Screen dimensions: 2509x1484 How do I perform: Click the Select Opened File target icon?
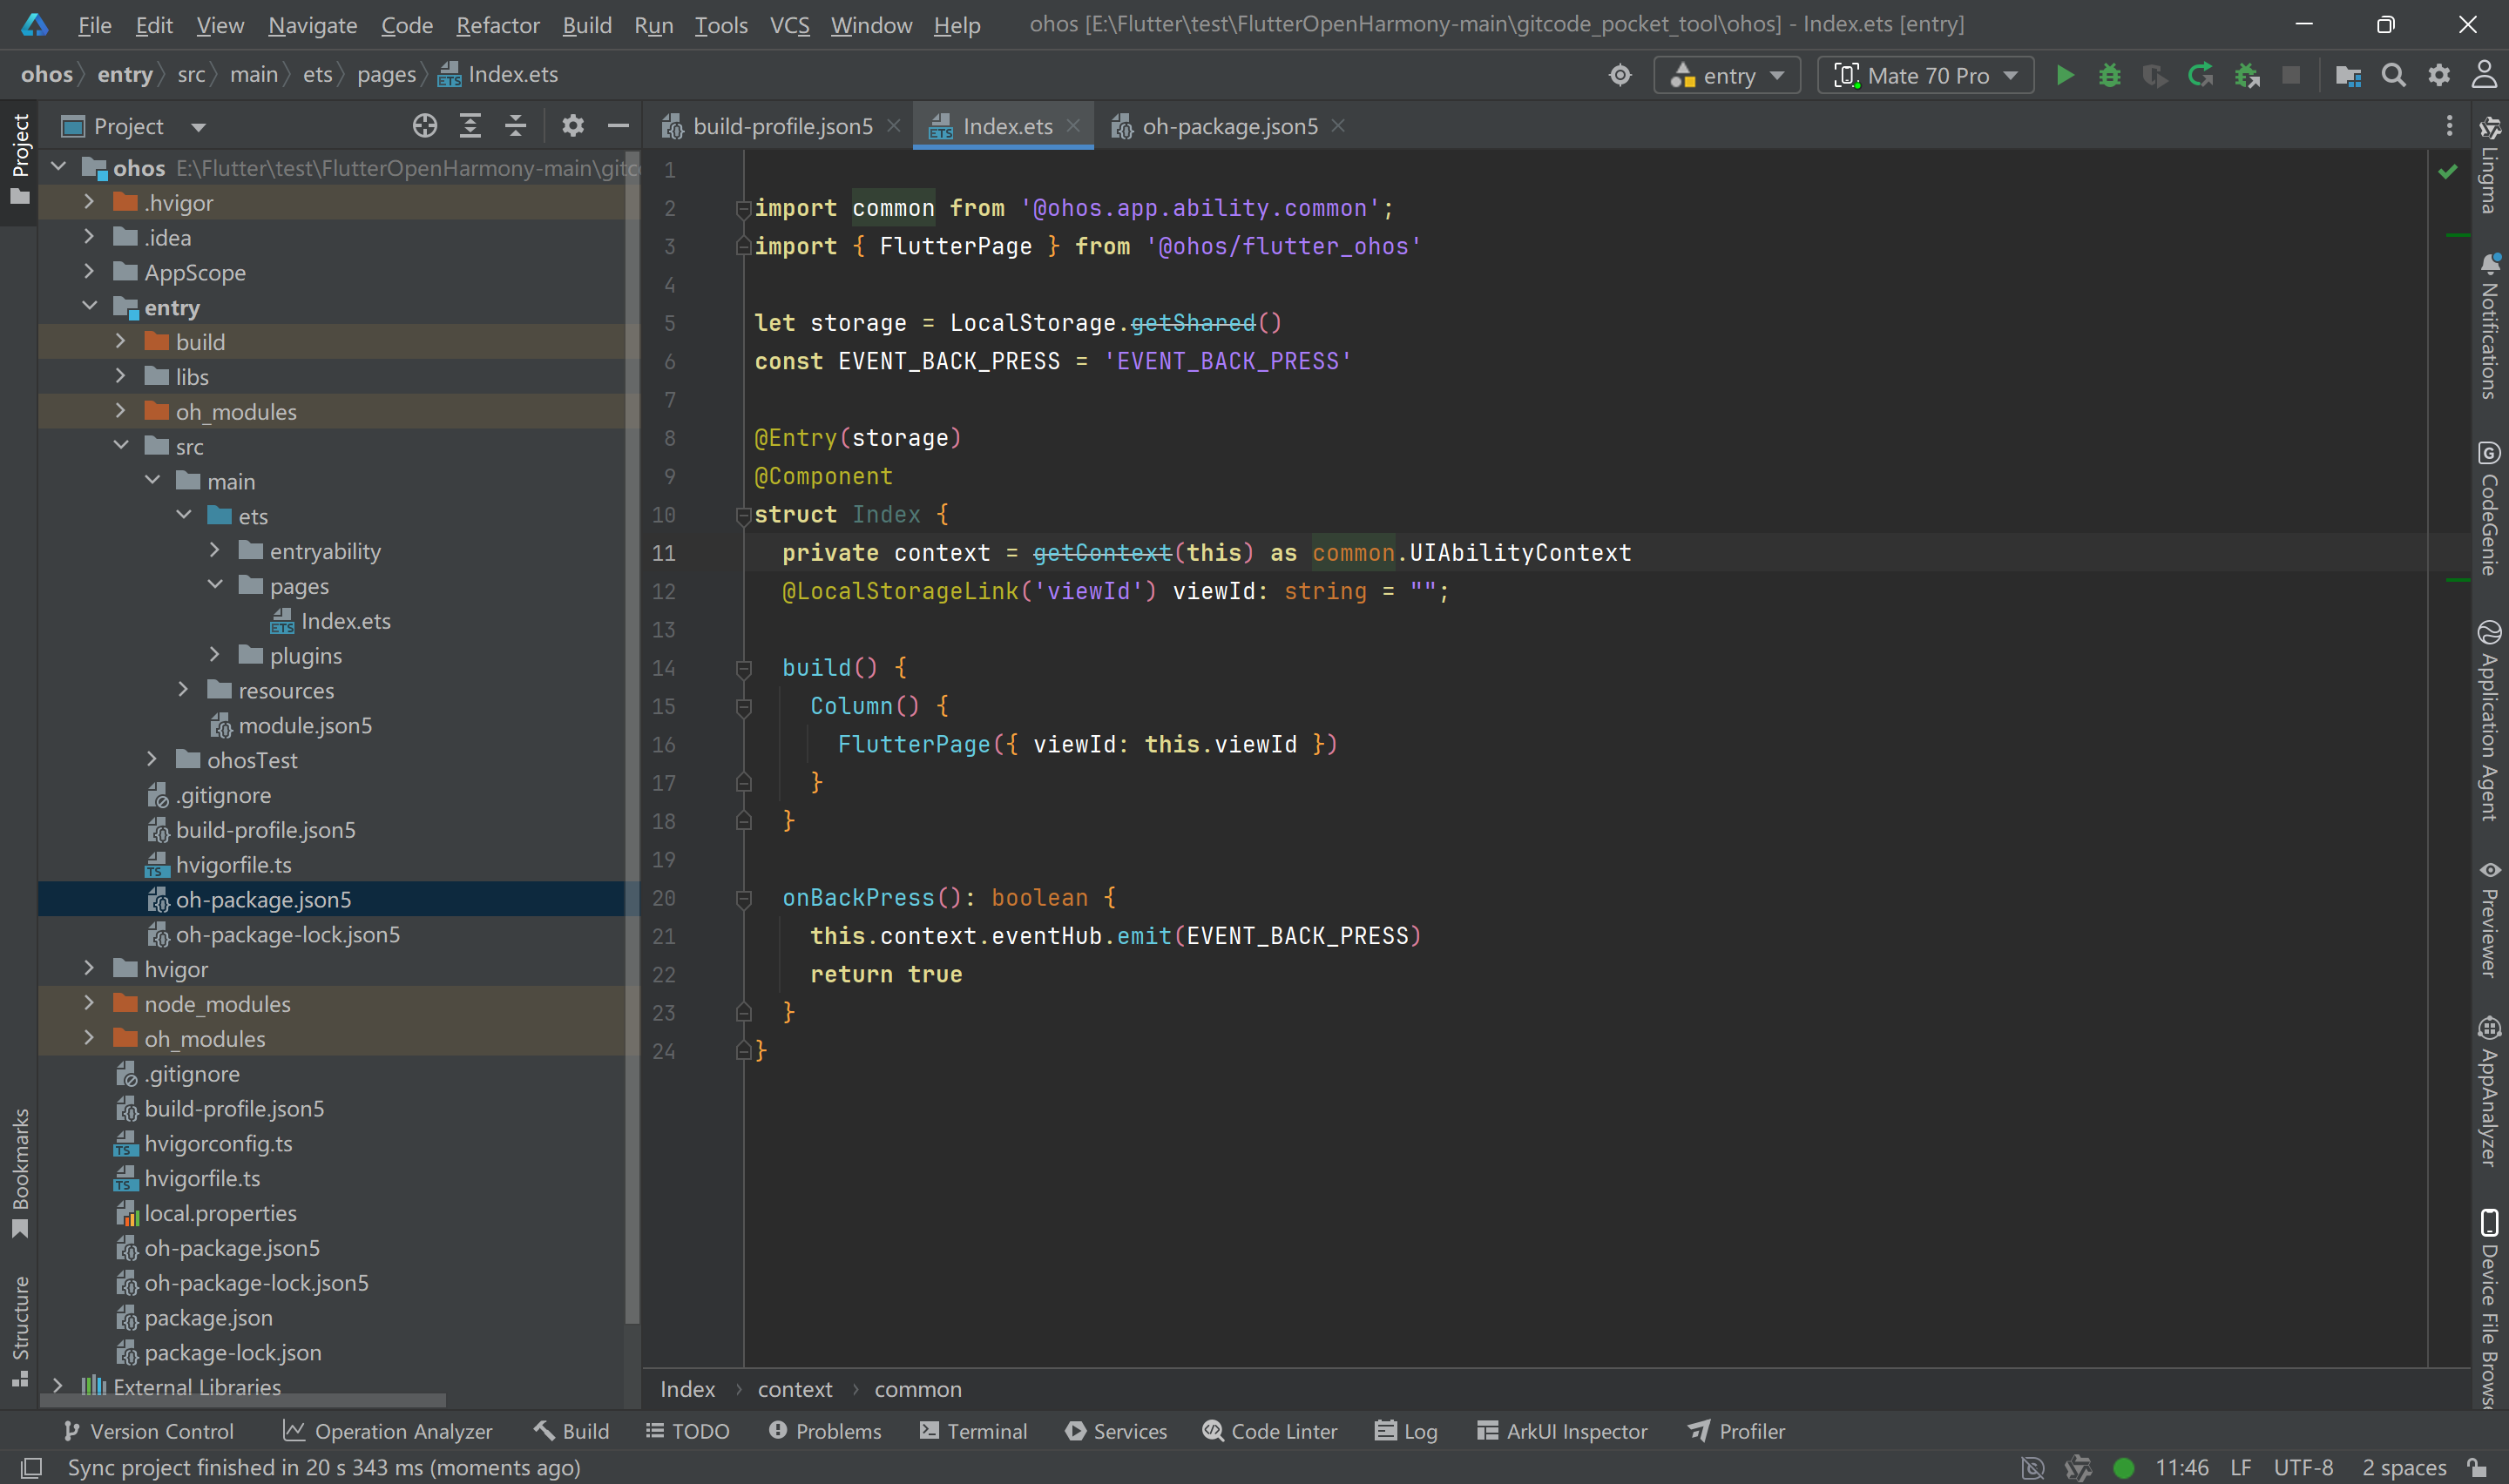pos(424,126)
